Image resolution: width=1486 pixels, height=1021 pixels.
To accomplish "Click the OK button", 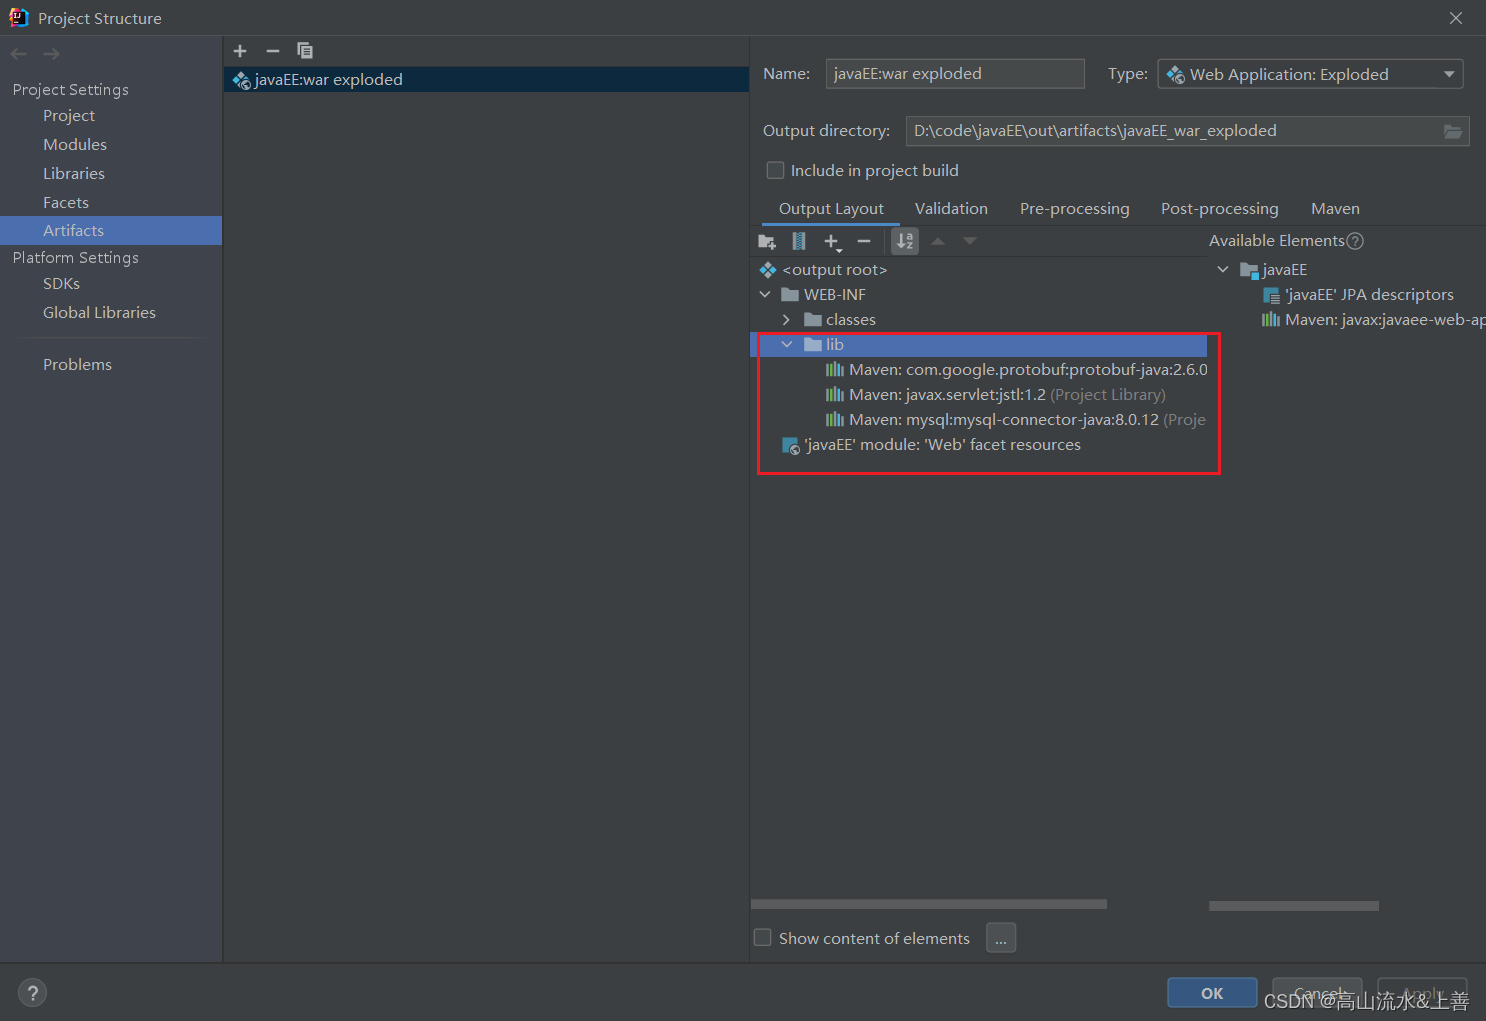I will [x=1211, y=992].
